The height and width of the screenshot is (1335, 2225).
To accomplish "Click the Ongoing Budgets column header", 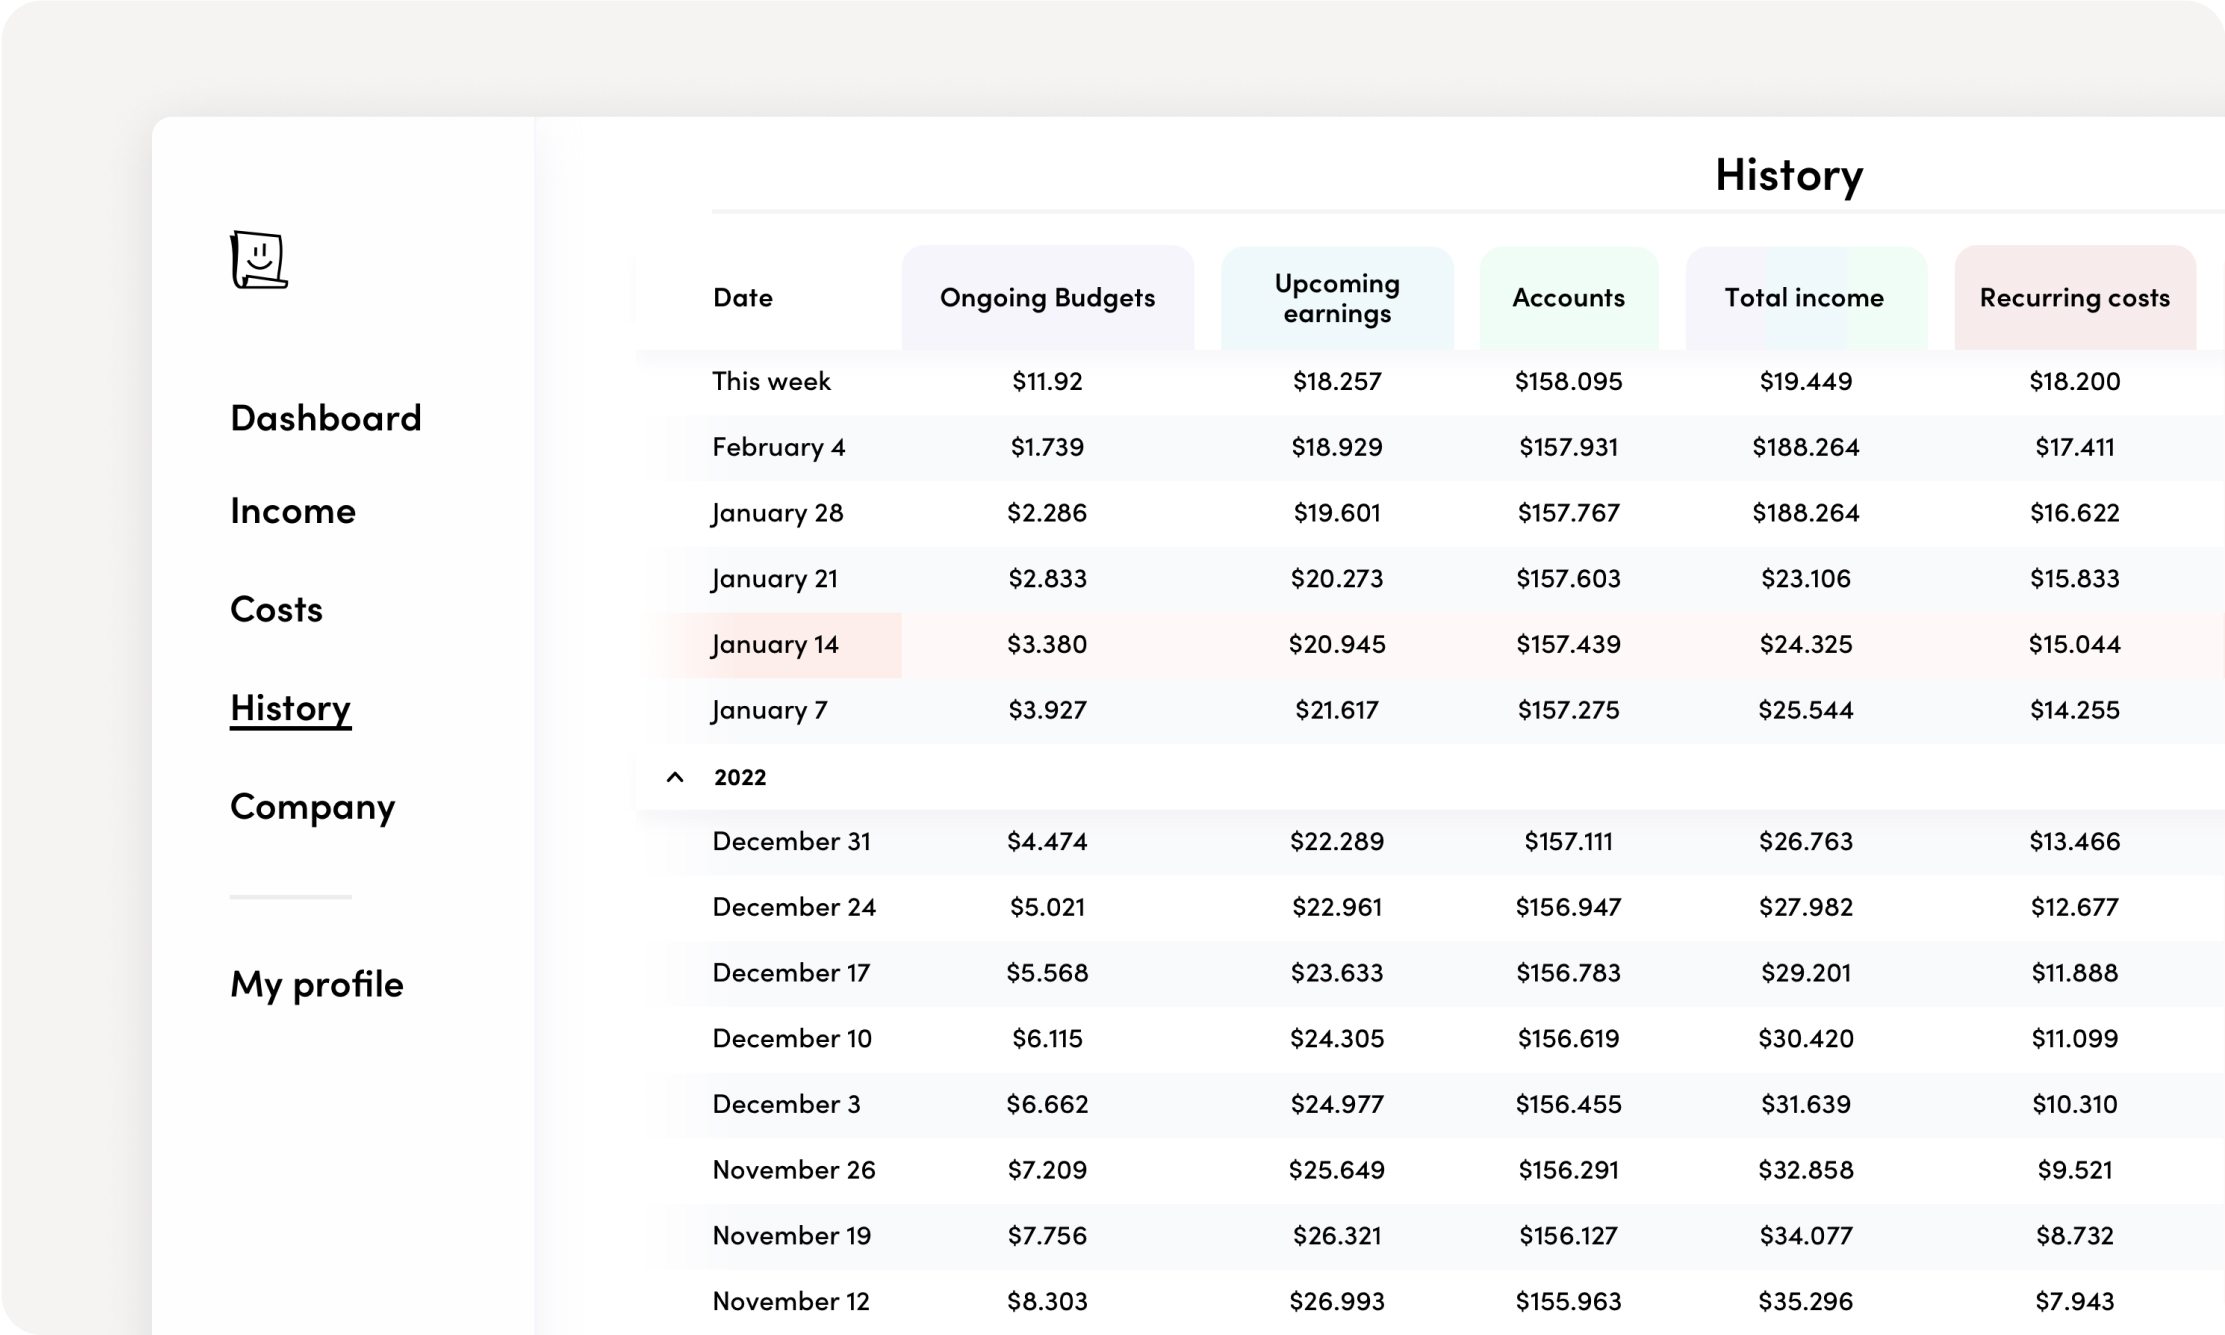I will [x=1047, y=297].
